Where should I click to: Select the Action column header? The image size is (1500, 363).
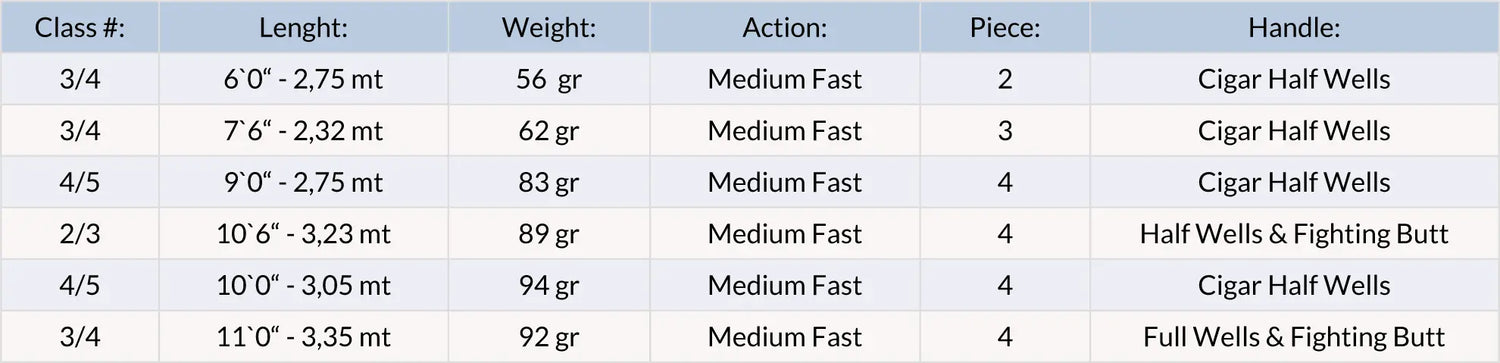(x=785, y=27)
